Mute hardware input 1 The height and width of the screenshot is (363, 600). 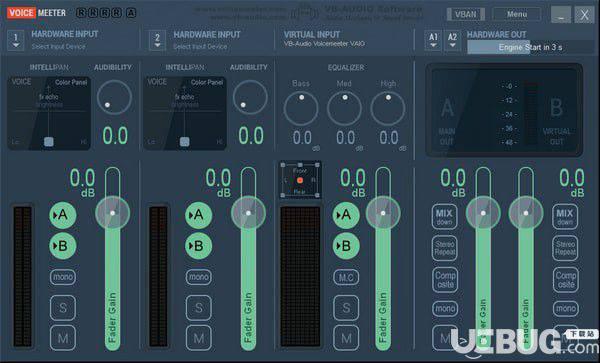tap(63, 338)
